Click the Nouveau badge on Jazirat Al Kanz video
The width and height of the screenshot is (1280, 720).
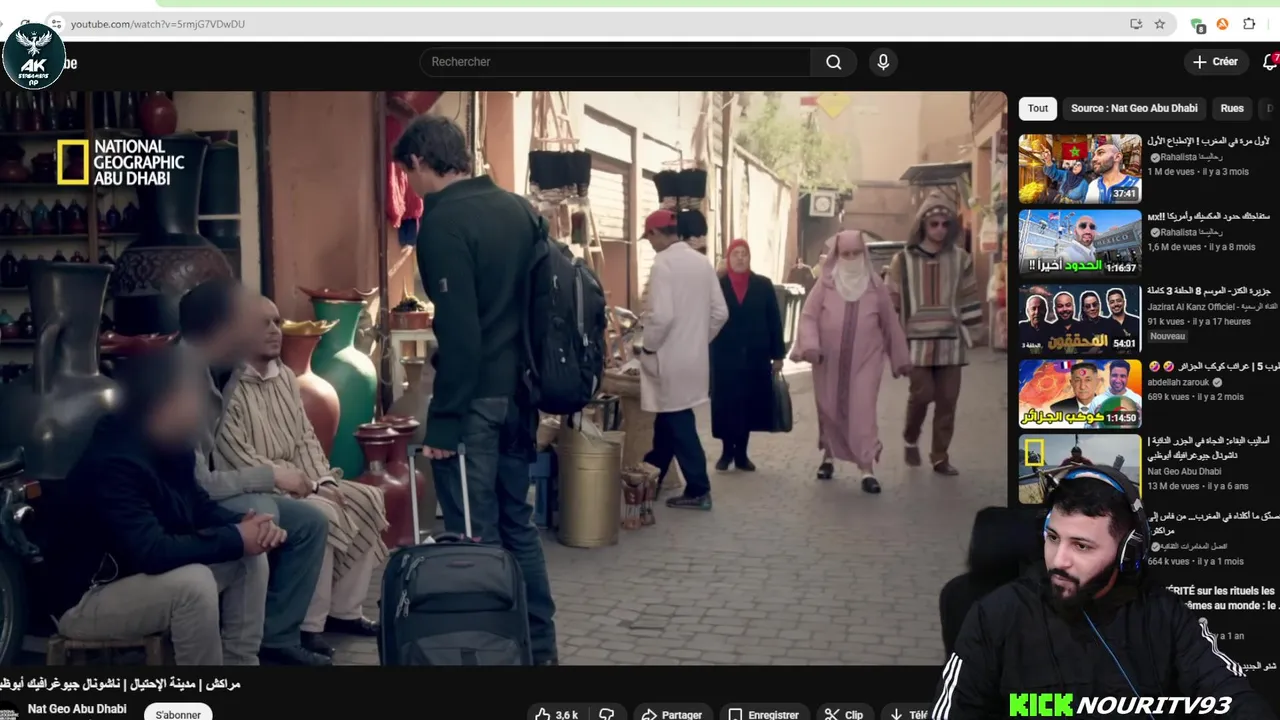[1167, 336]
